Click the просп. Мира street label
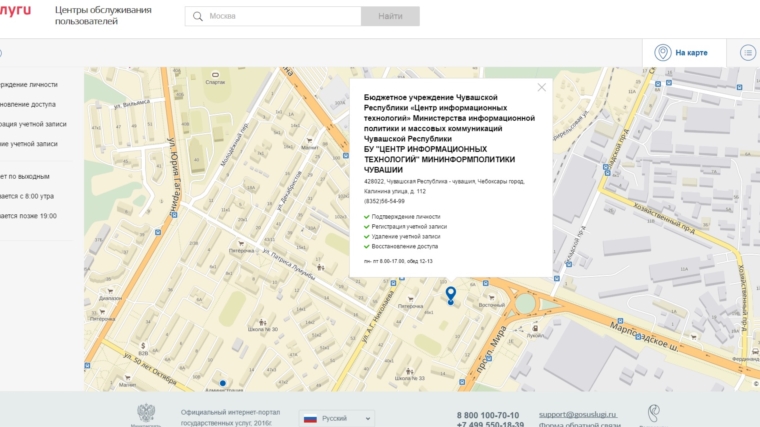The image size is (760, 427). pos(491,349)
